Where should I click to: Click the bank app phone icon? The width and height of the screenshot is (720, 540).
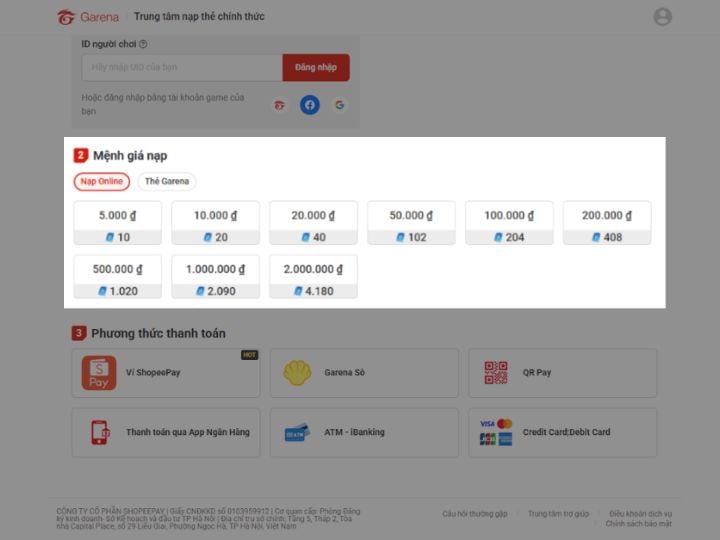[x=100, y=433]
